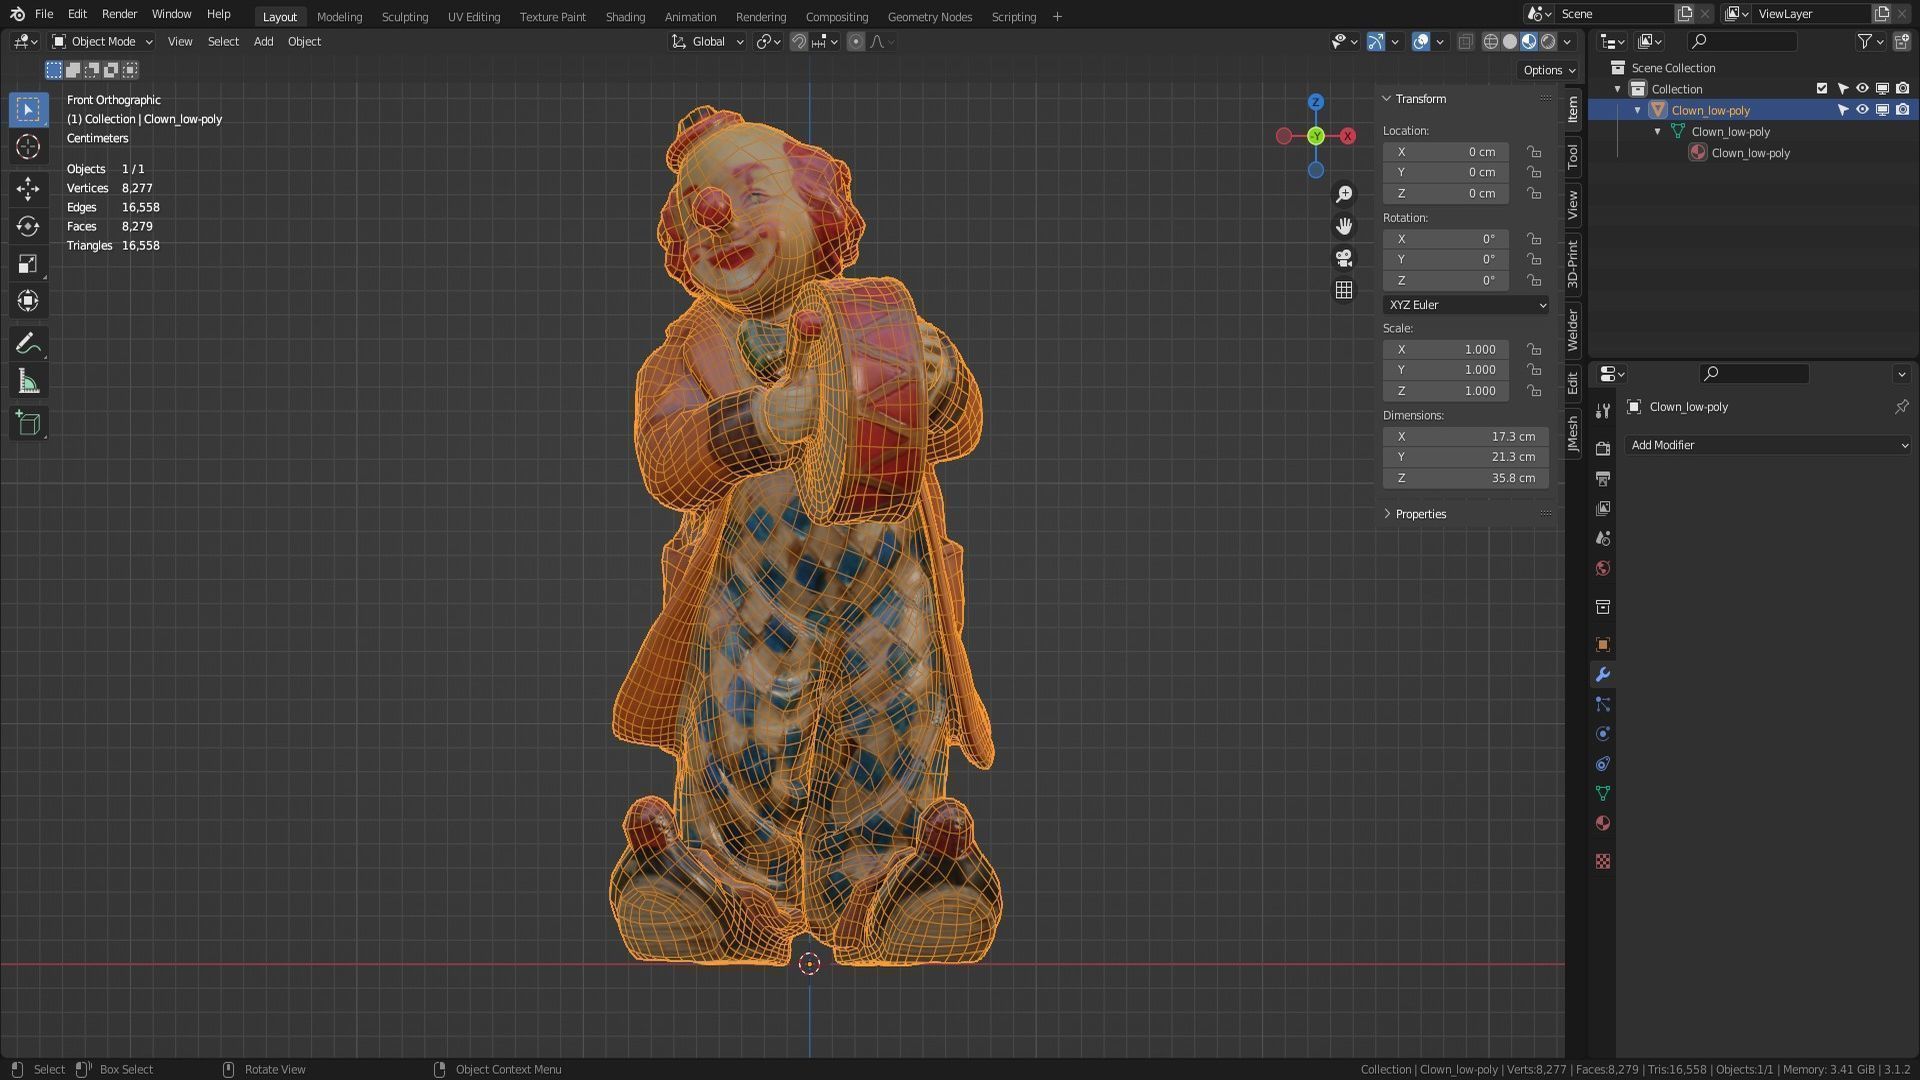Click the outliner search field
The image size is (1920, 1080).
pyautogui.click(x=1741, y=42)
